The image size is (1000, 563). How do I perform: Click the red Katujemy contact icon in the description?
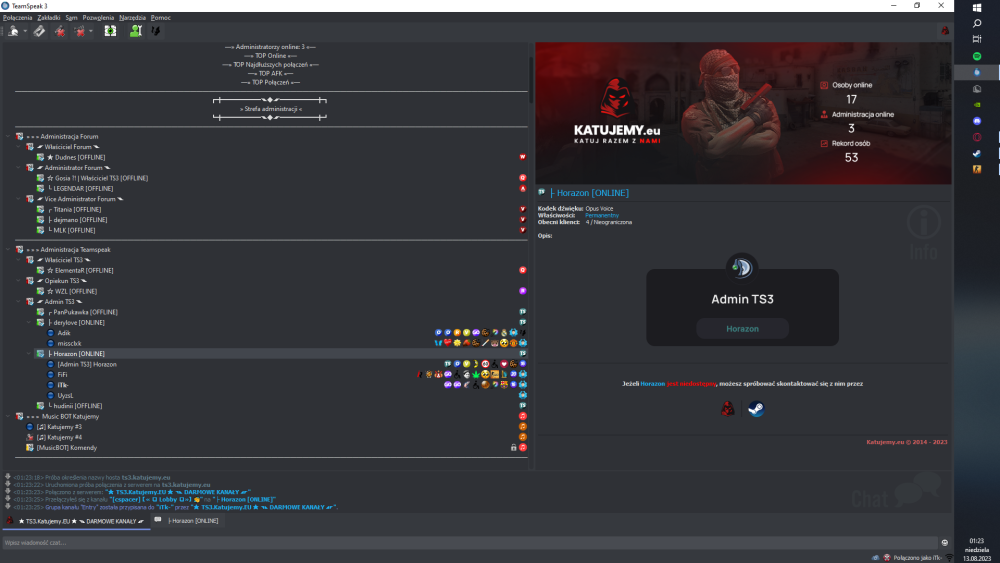[x=728, y=409]
